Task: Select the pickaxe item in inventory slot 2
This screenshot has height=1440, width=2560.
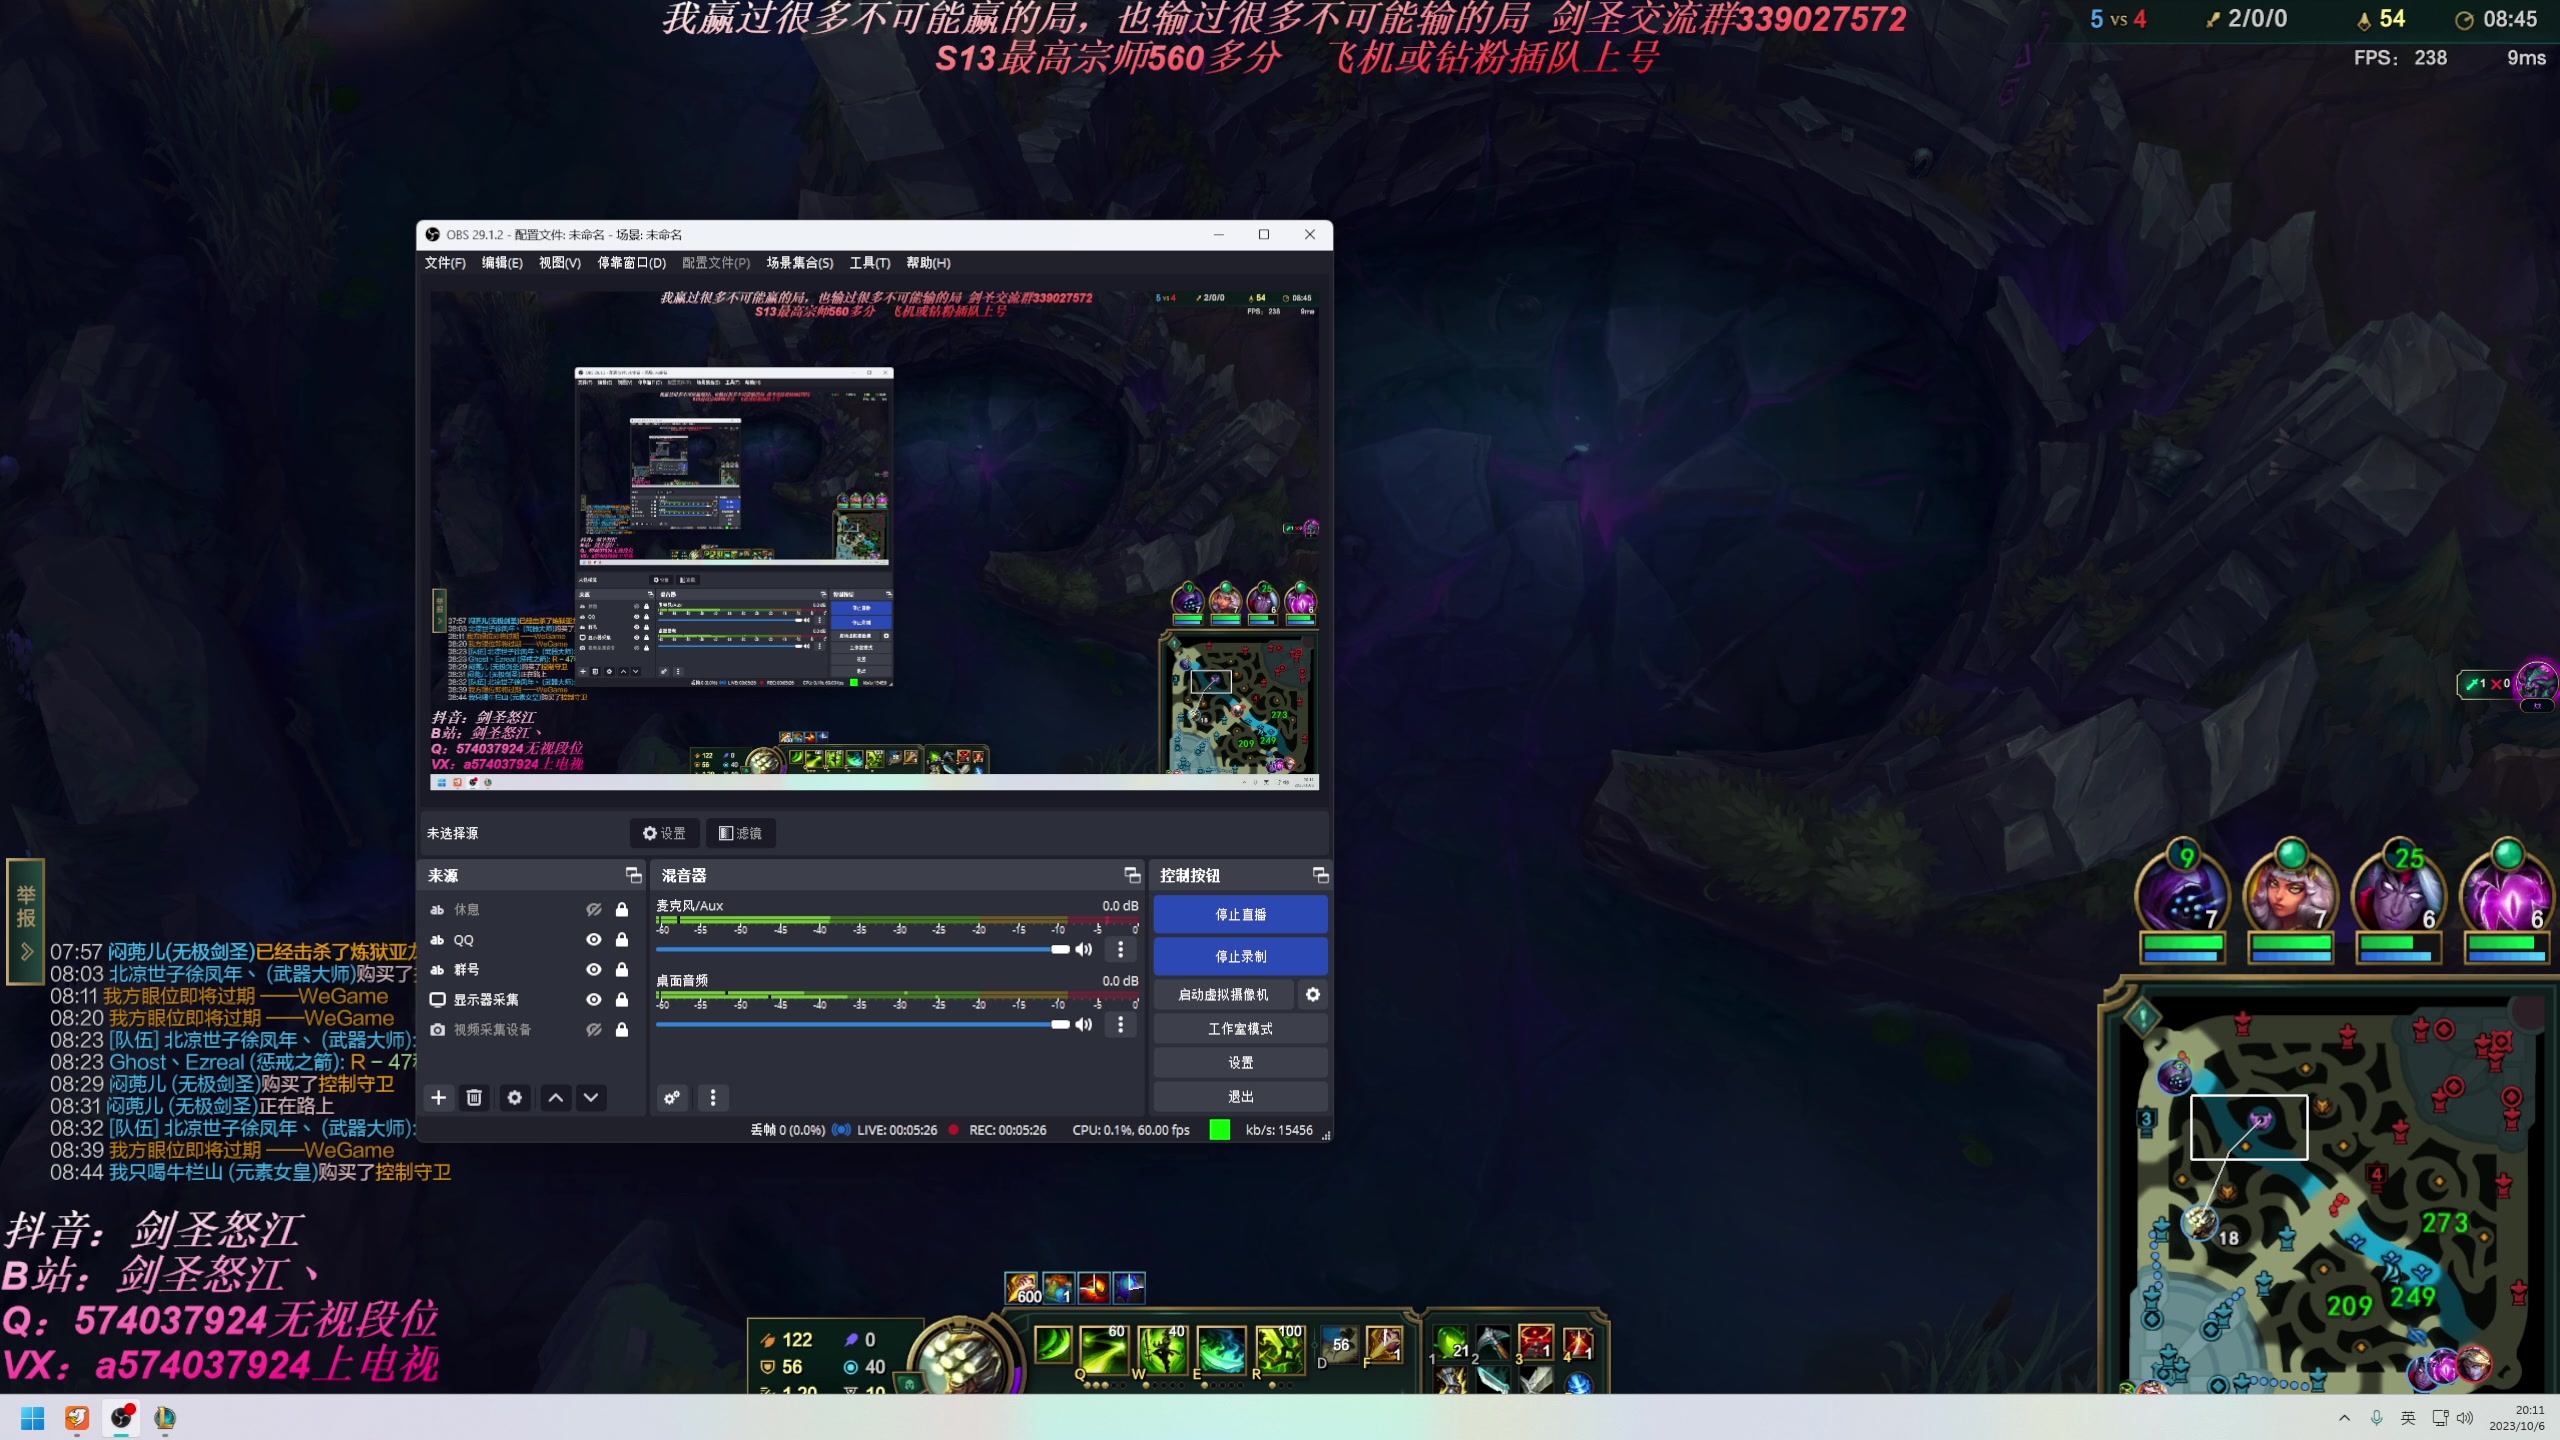Action: coord(1493,1343)
